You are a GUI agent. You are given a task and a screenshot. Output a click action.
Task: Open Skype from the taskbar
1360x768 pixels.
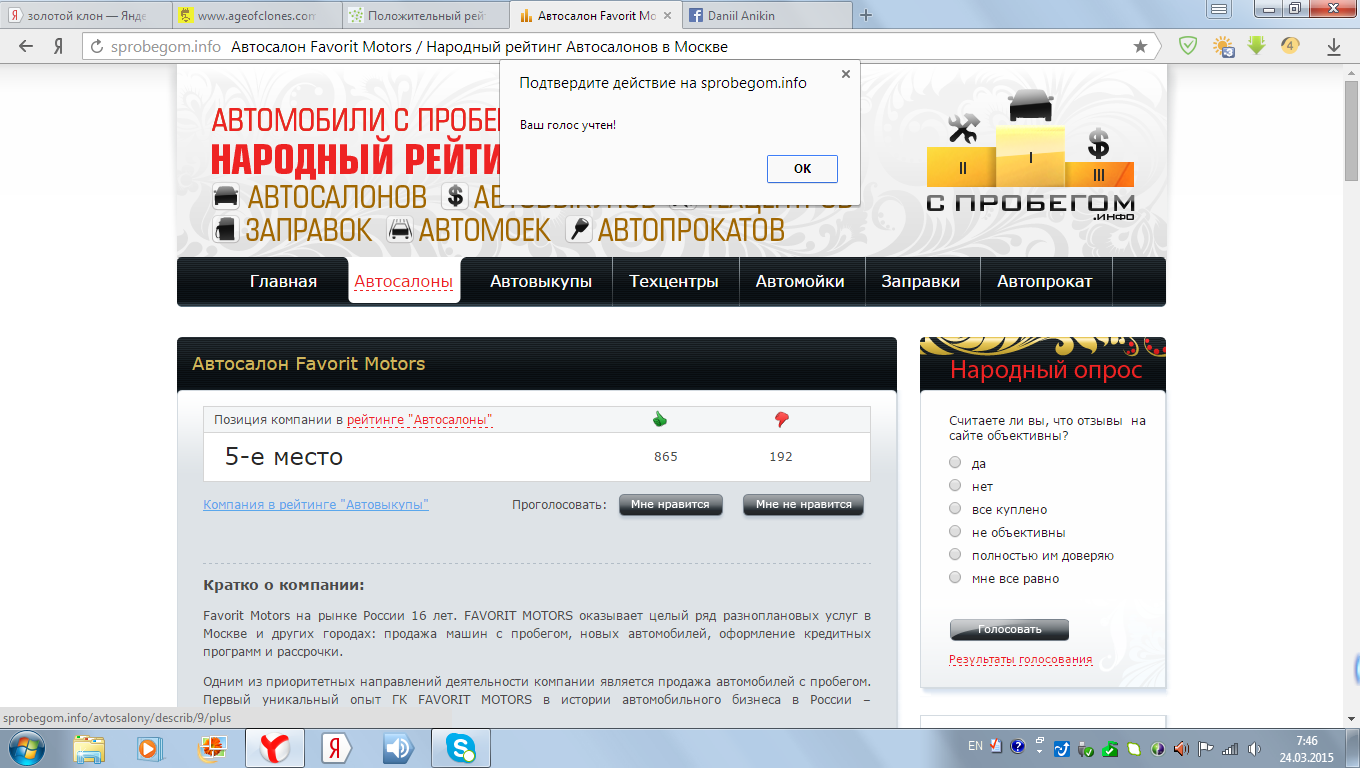[x=461, y=748]
